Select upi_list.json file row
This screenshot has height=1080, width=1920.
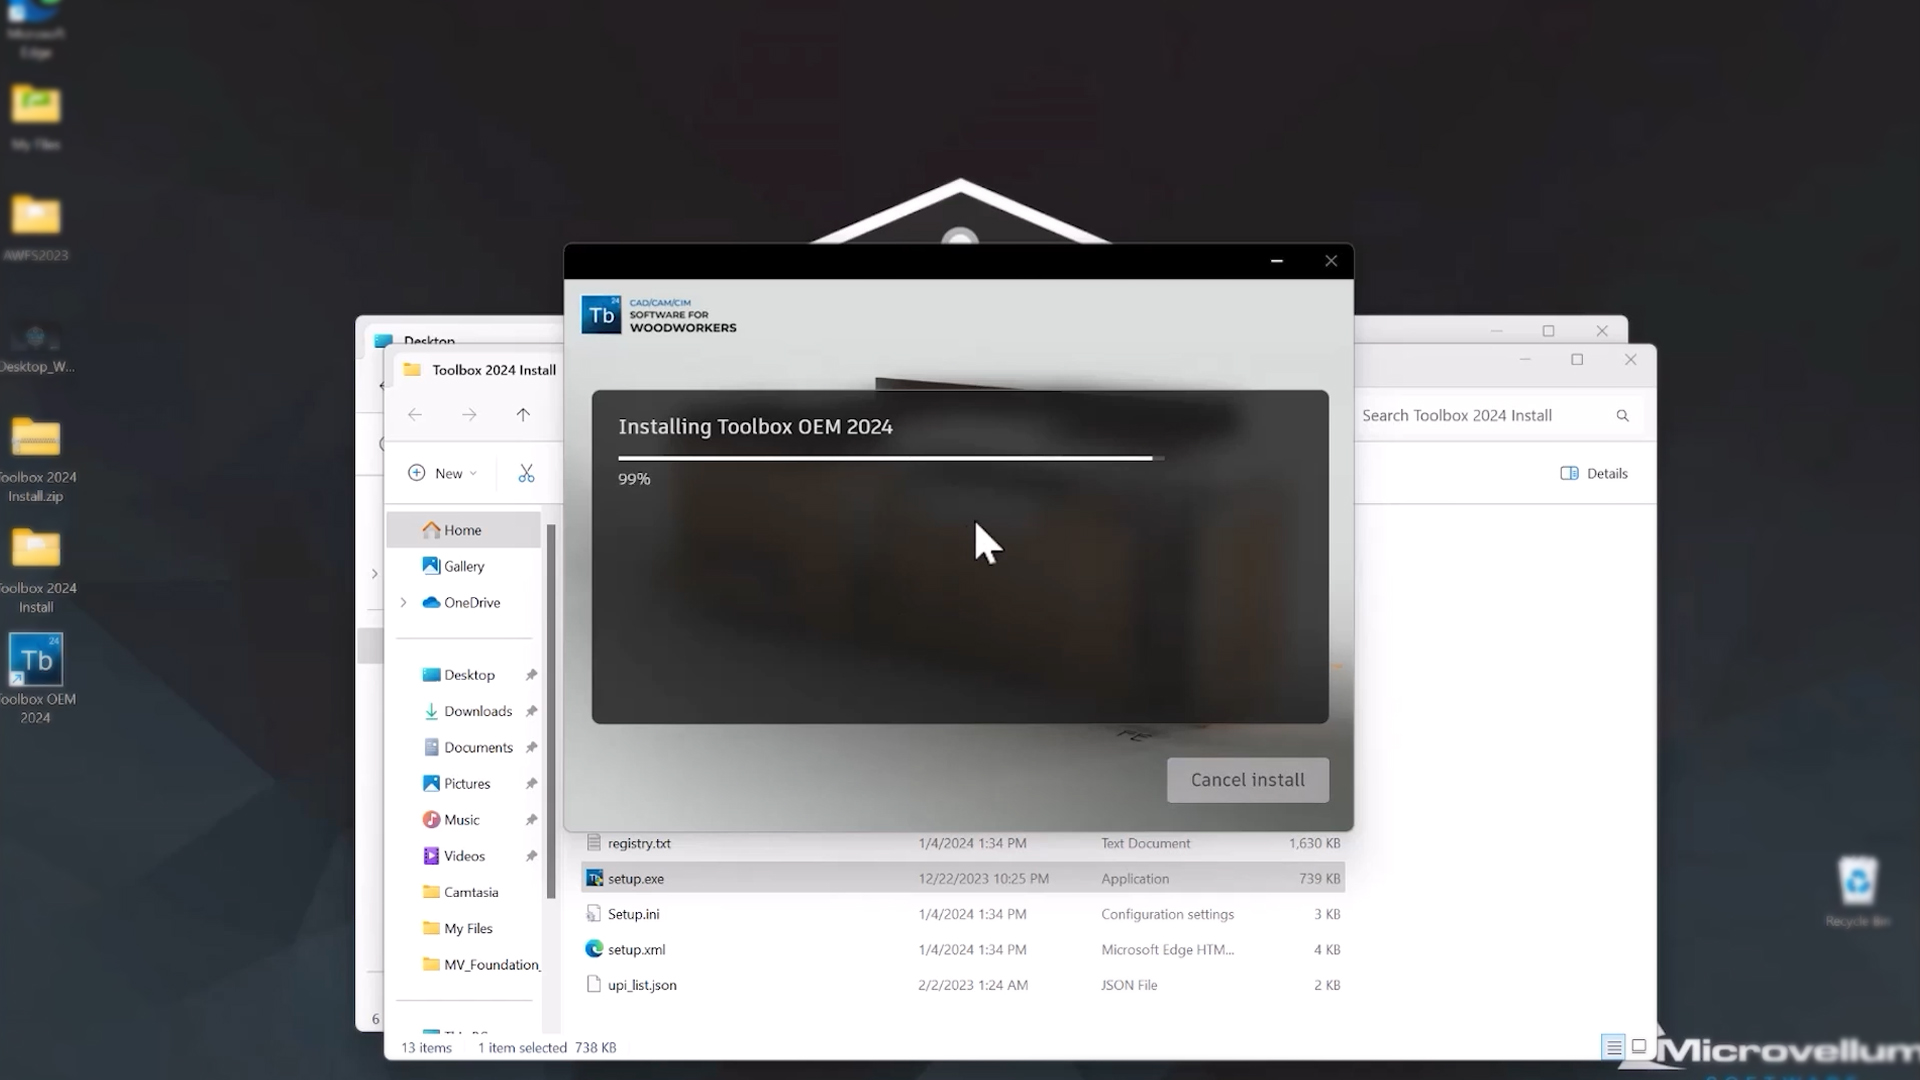(963, 985)
